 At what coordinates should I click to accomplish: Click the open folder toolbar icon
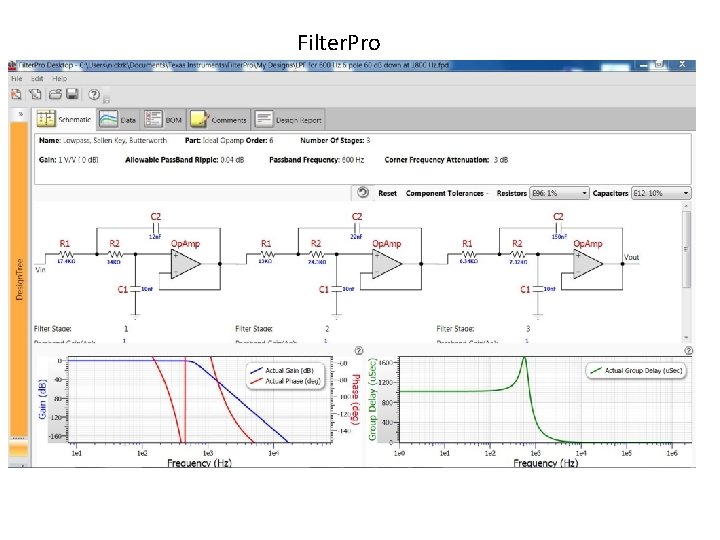pyautogui.click(x=55, y=94)
